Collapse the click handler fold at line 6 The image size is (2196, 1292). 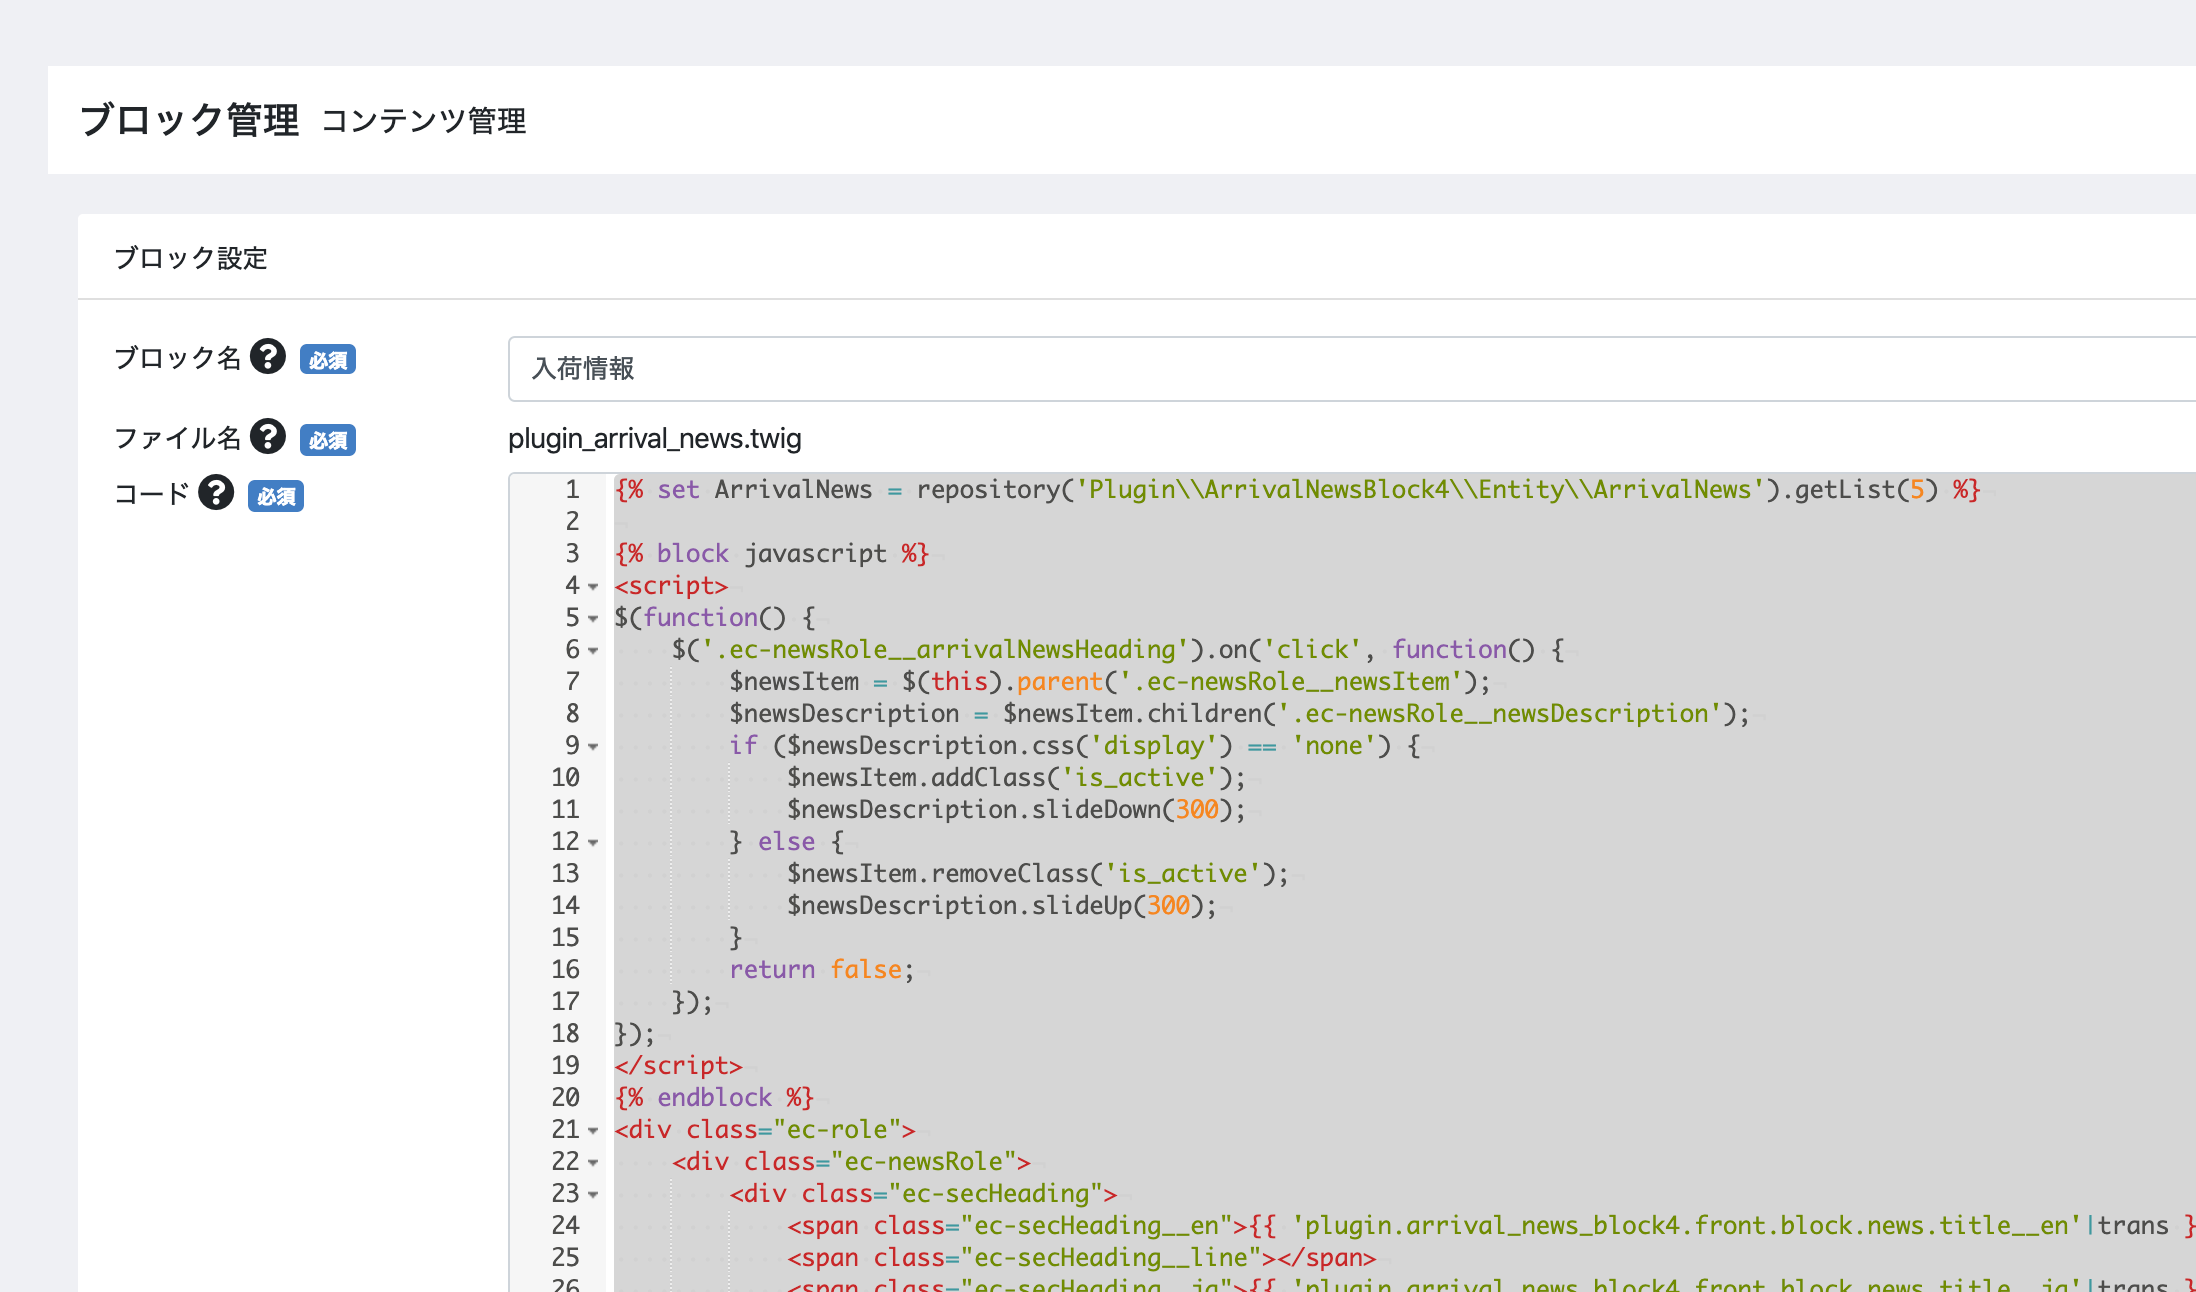(593, 651)
